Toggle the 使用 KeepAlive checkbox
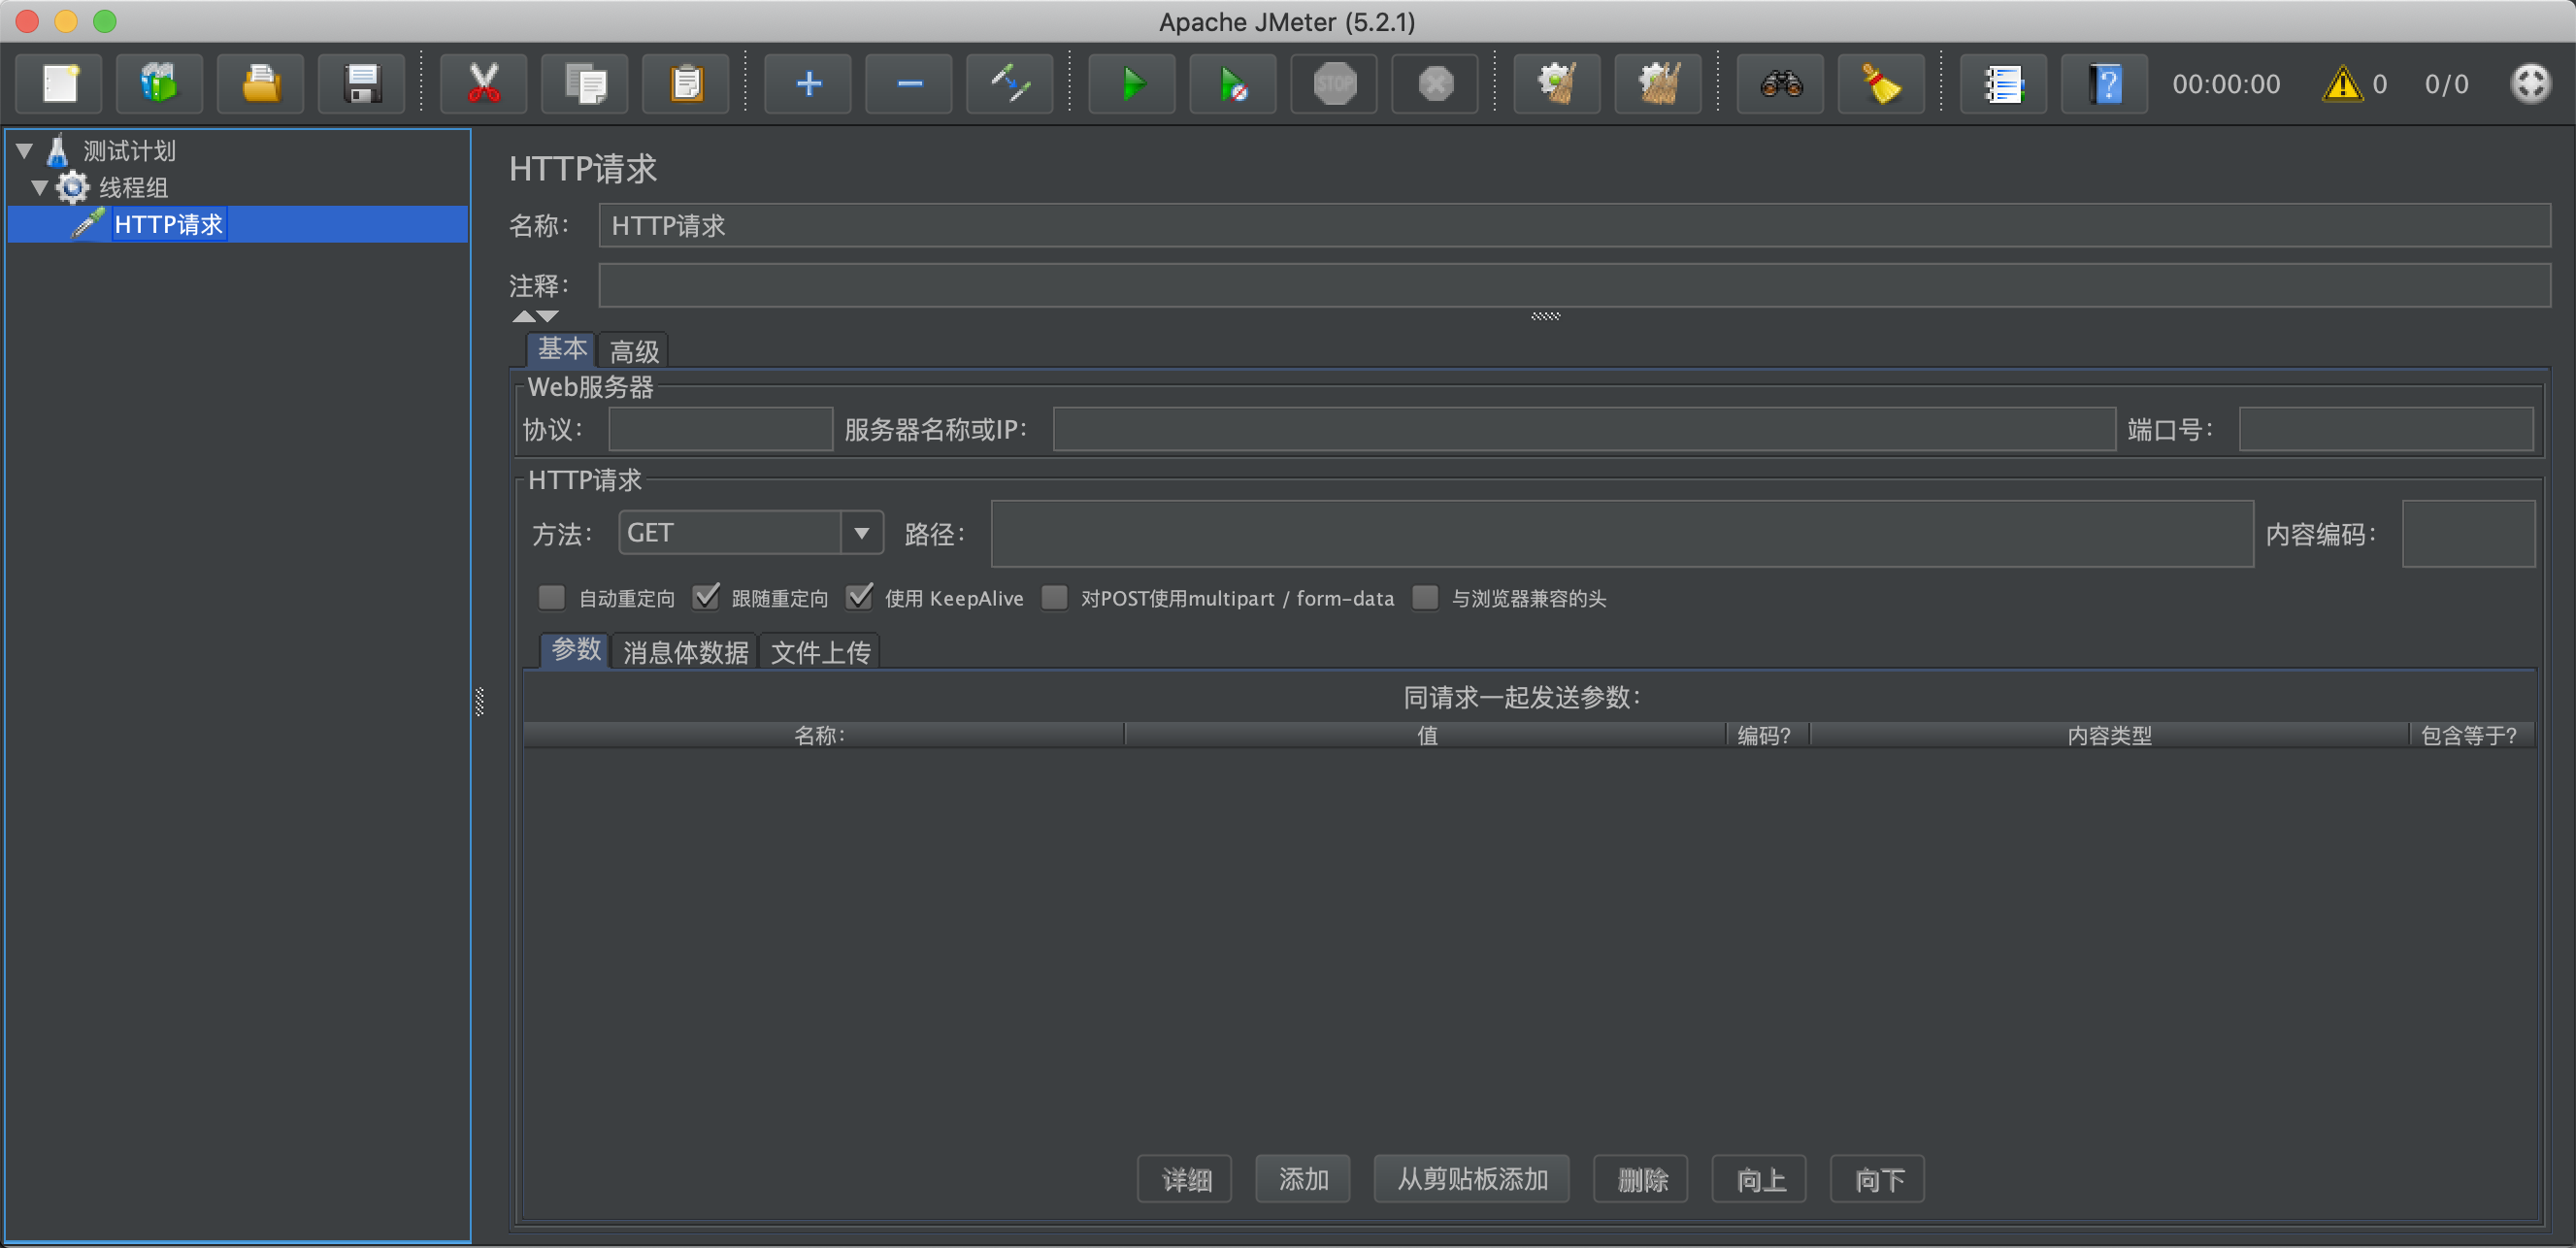This screenshot has width=2576, height=1248. pyautogui.click(x=859, y=598)
